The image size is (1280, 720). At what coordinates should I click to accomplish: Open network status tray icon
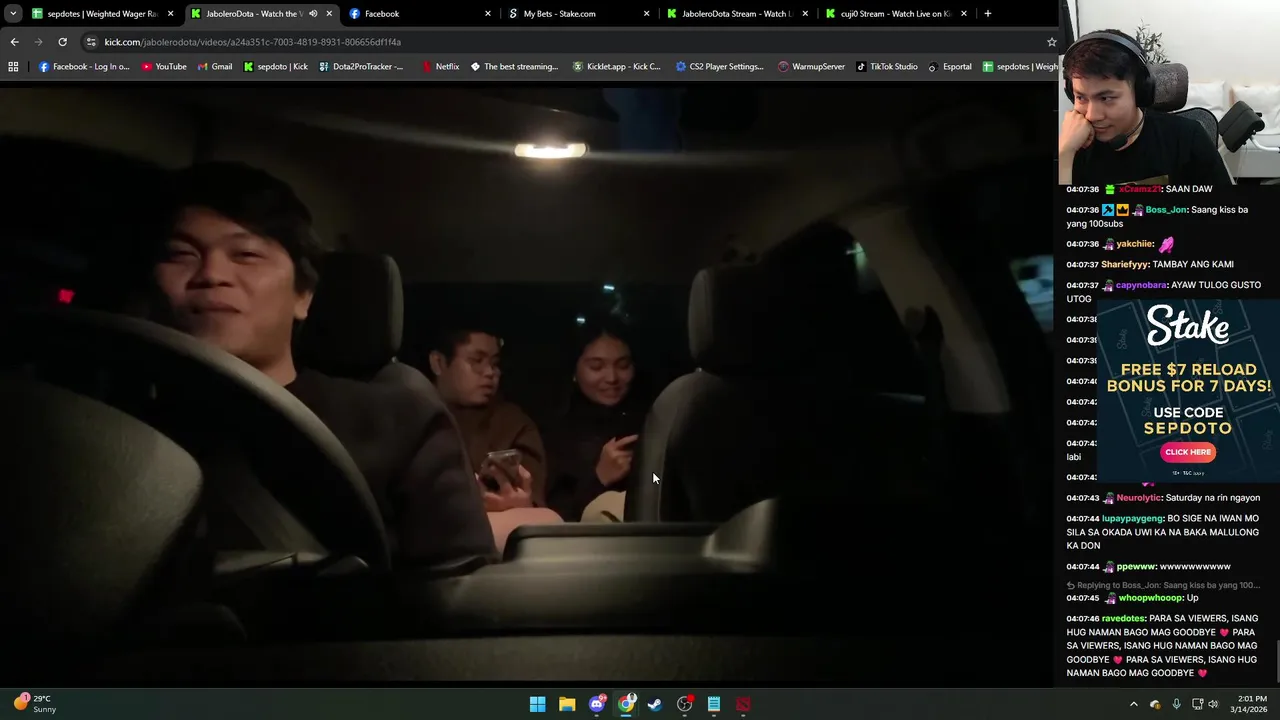click(x=1197, y=704)
